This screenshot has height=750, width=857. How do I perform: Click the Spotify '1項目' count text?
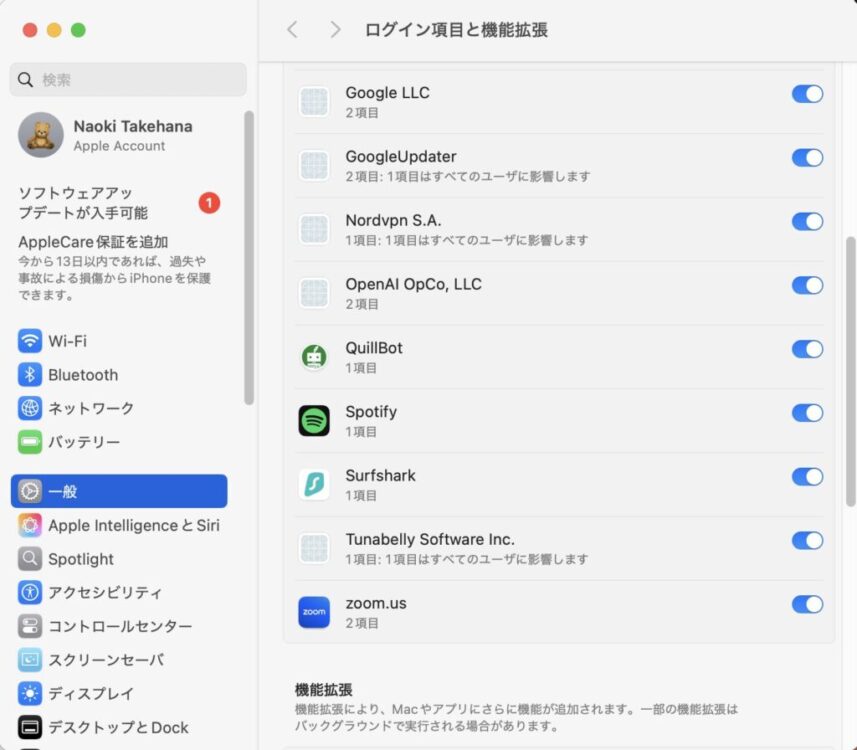click(x=361, y=432)
